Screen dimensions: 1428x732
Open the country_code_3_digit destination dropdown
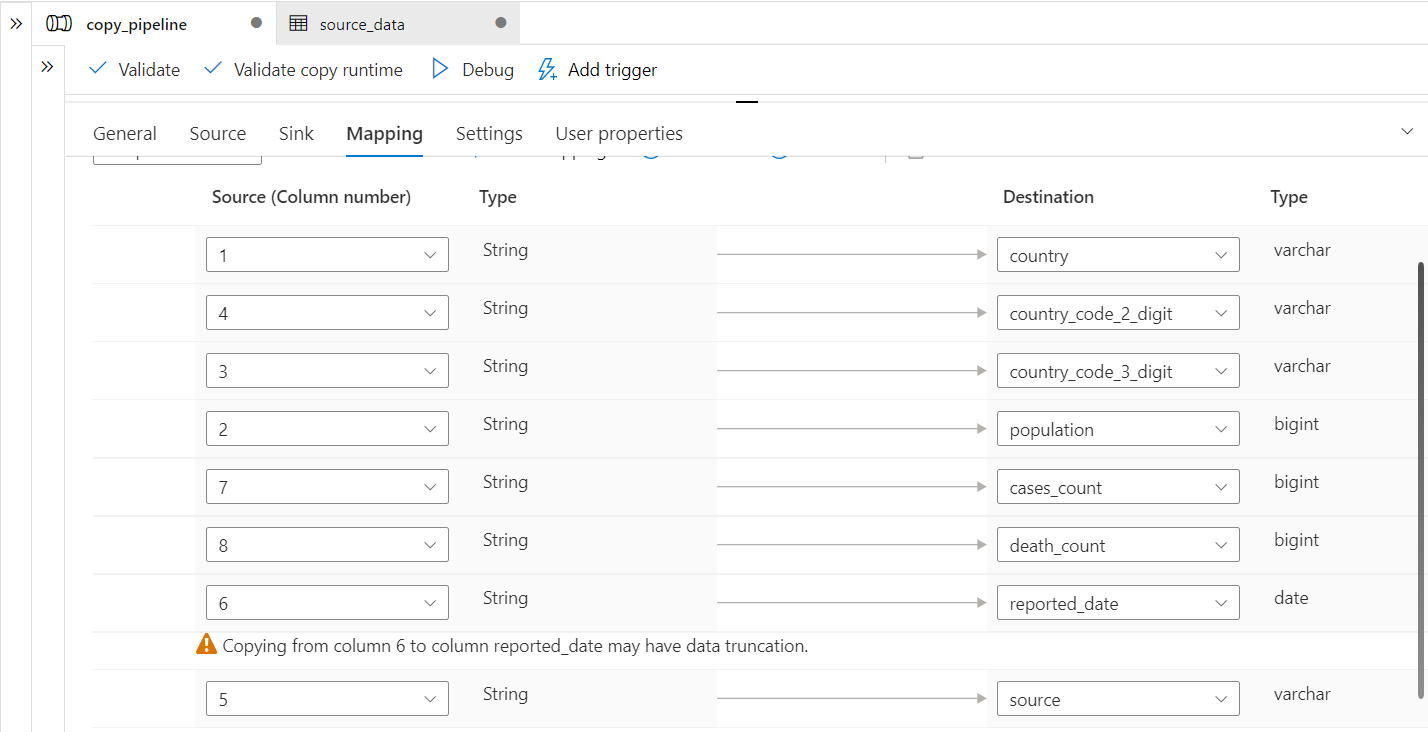pyautogui.click(x=1118, y=371)
